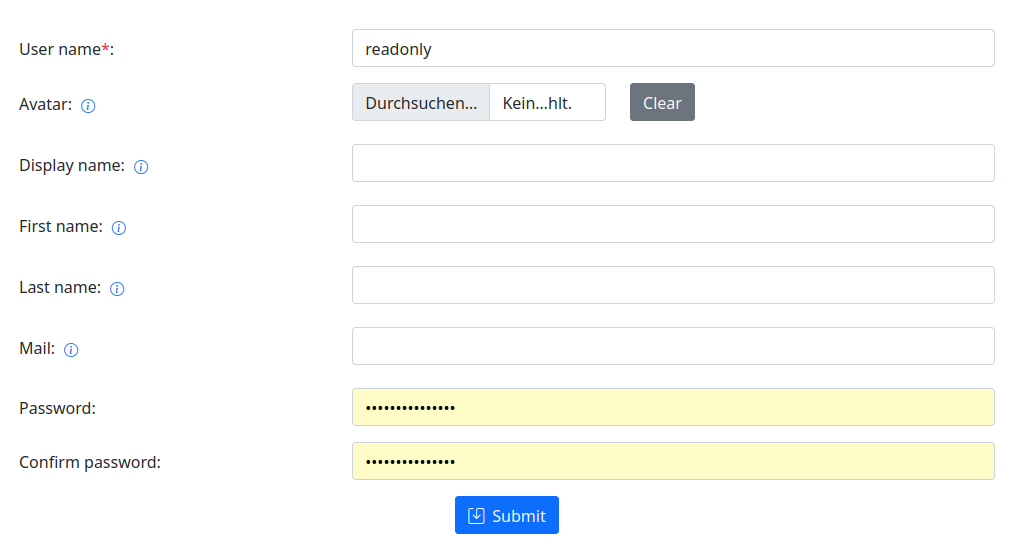This screenshot has height=548, width=1015.
Task: Focus the Mail input field
Action: tap(673, 346)
